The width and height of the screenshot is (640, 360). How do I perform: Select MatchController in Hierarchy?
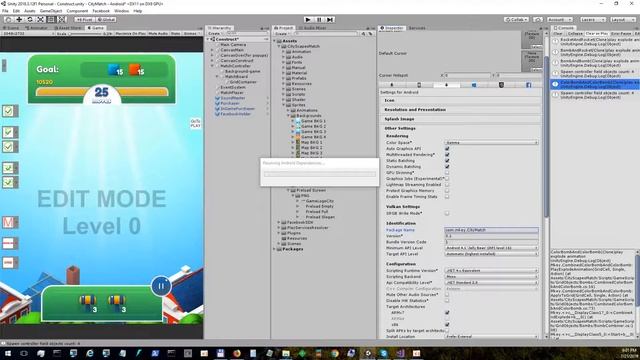[x=235, y=66]
